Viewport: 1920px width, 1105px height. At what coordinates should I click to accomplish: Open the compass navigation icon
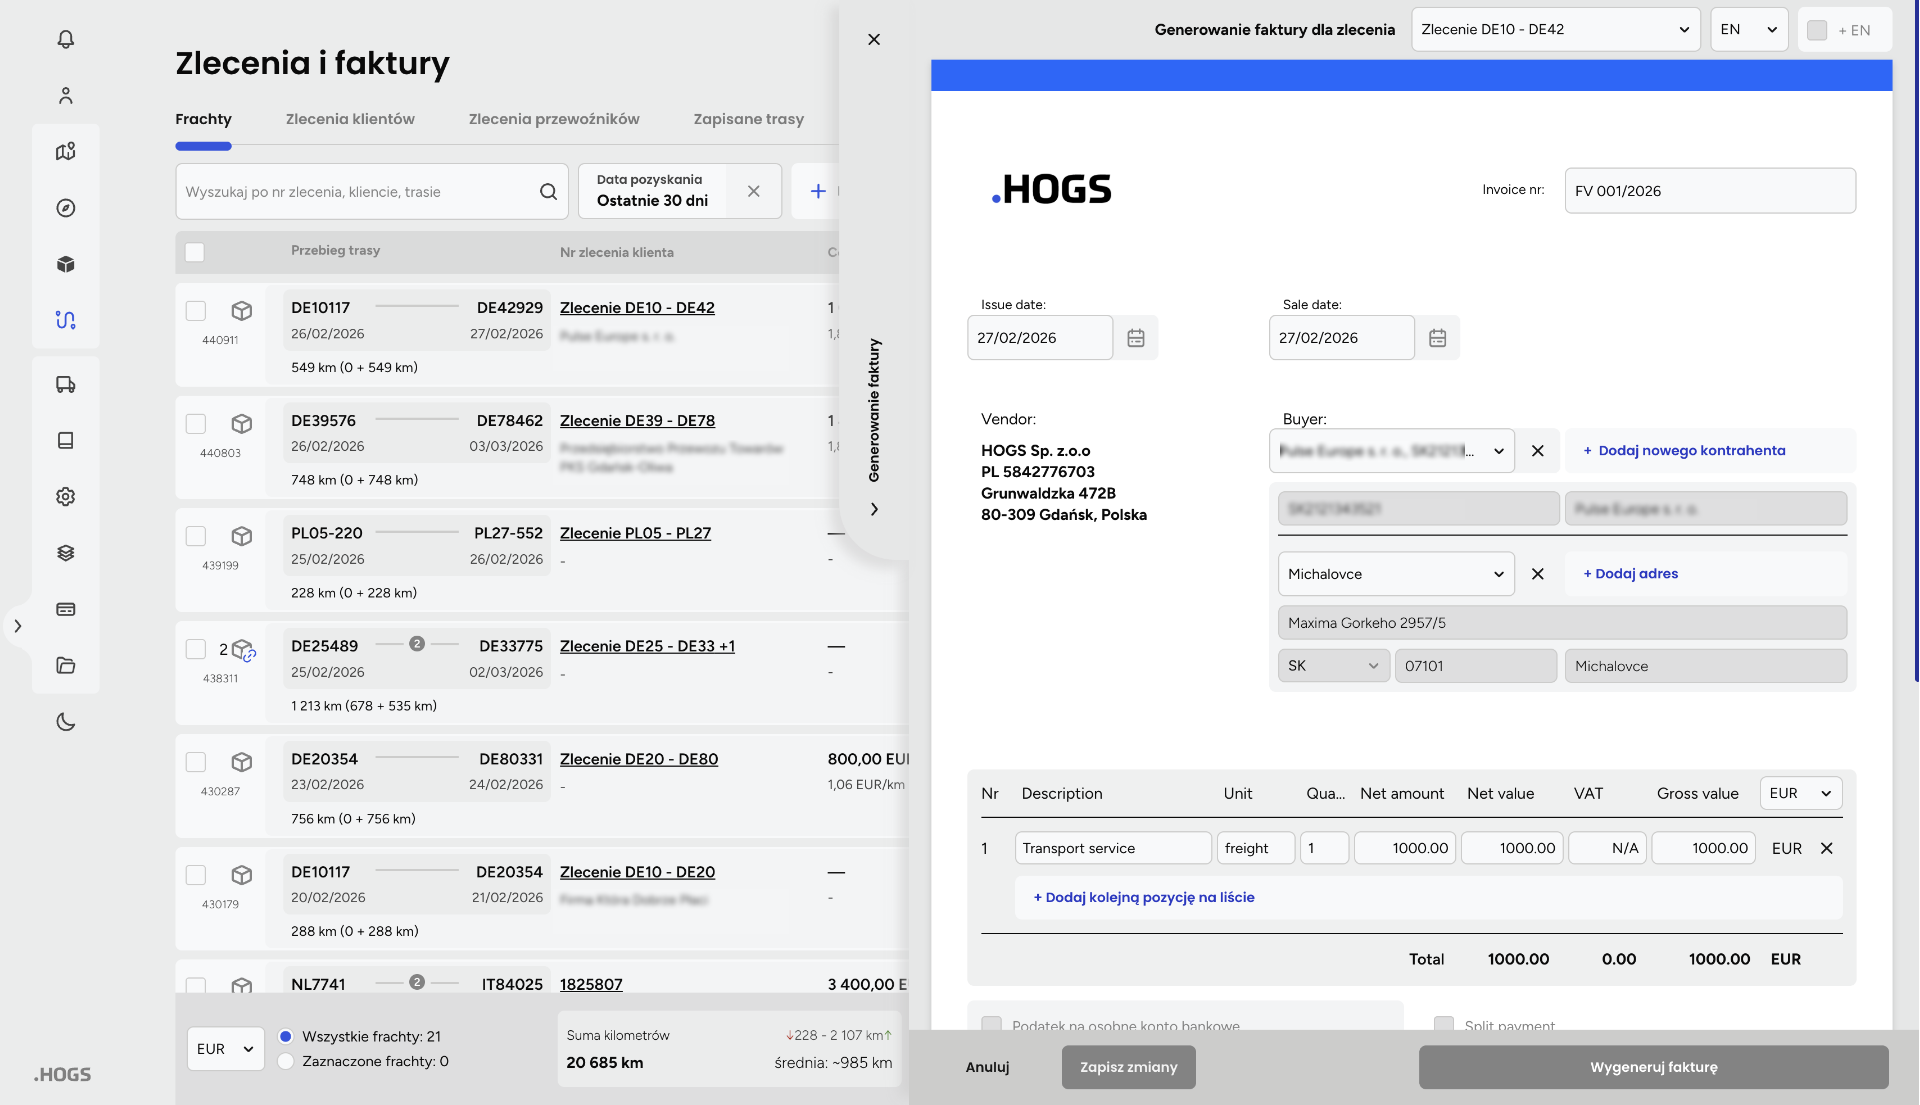[66, 208]
